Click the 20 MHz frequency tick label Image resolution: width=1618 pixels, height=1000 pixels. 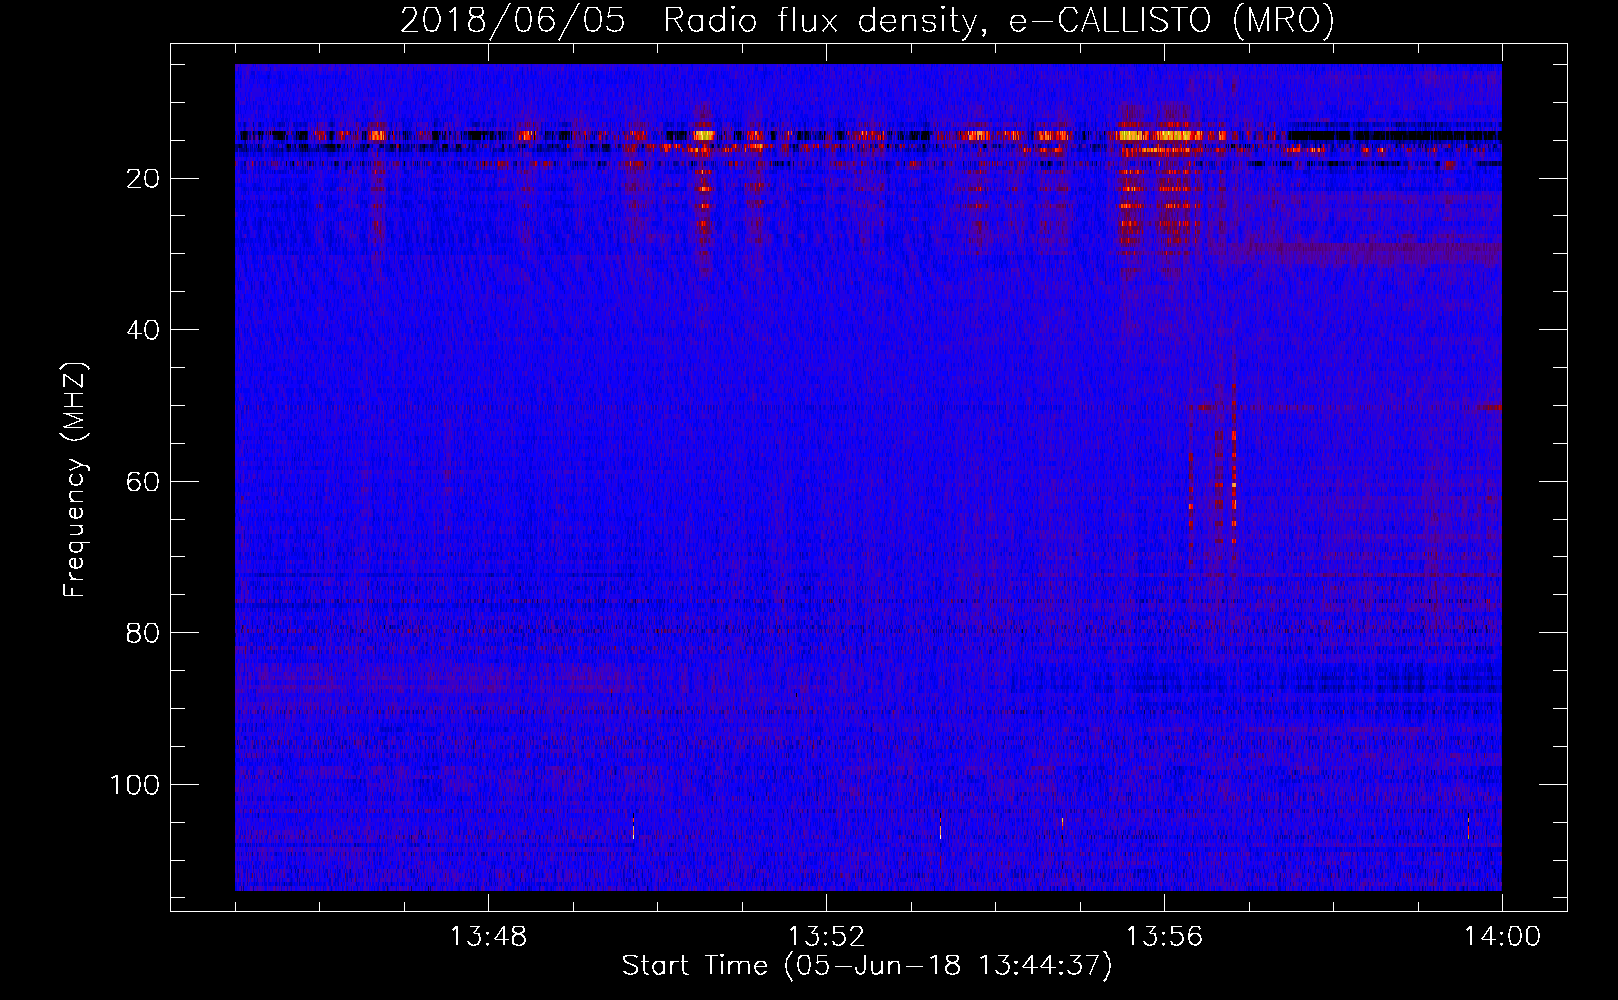143,179
